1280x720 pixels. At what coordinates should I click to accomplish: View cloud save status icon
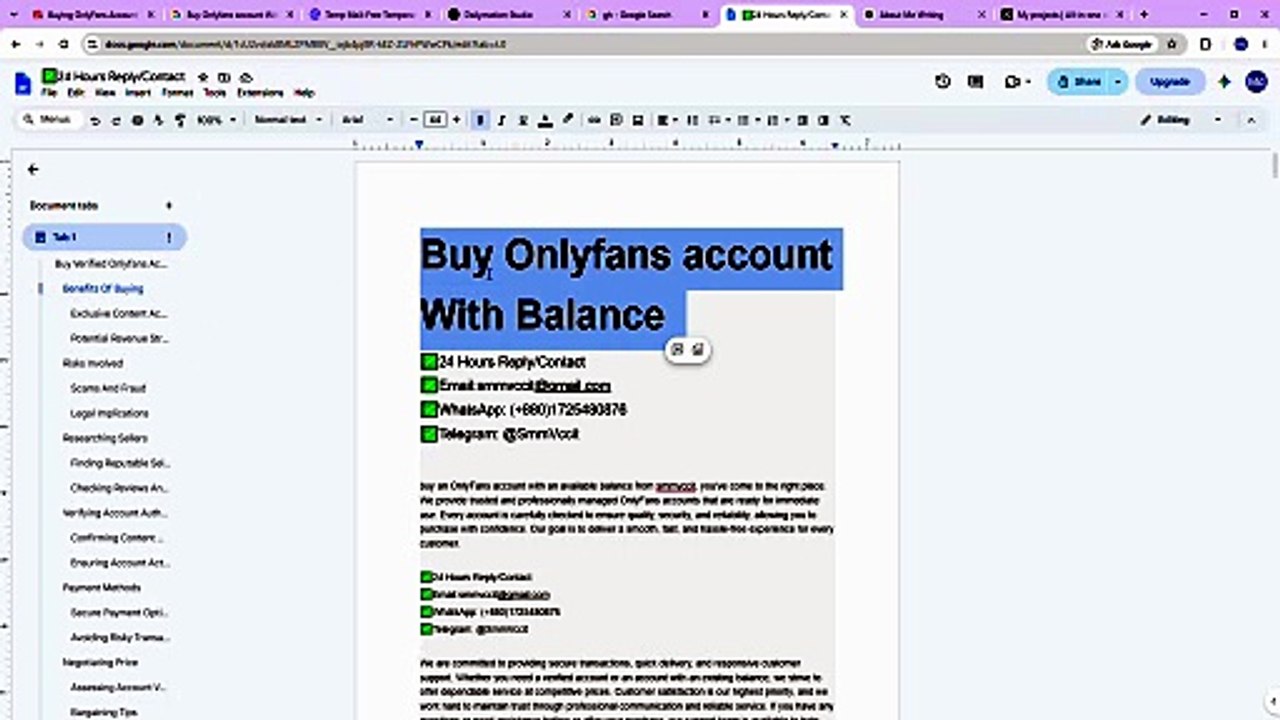tap(246, 77)
